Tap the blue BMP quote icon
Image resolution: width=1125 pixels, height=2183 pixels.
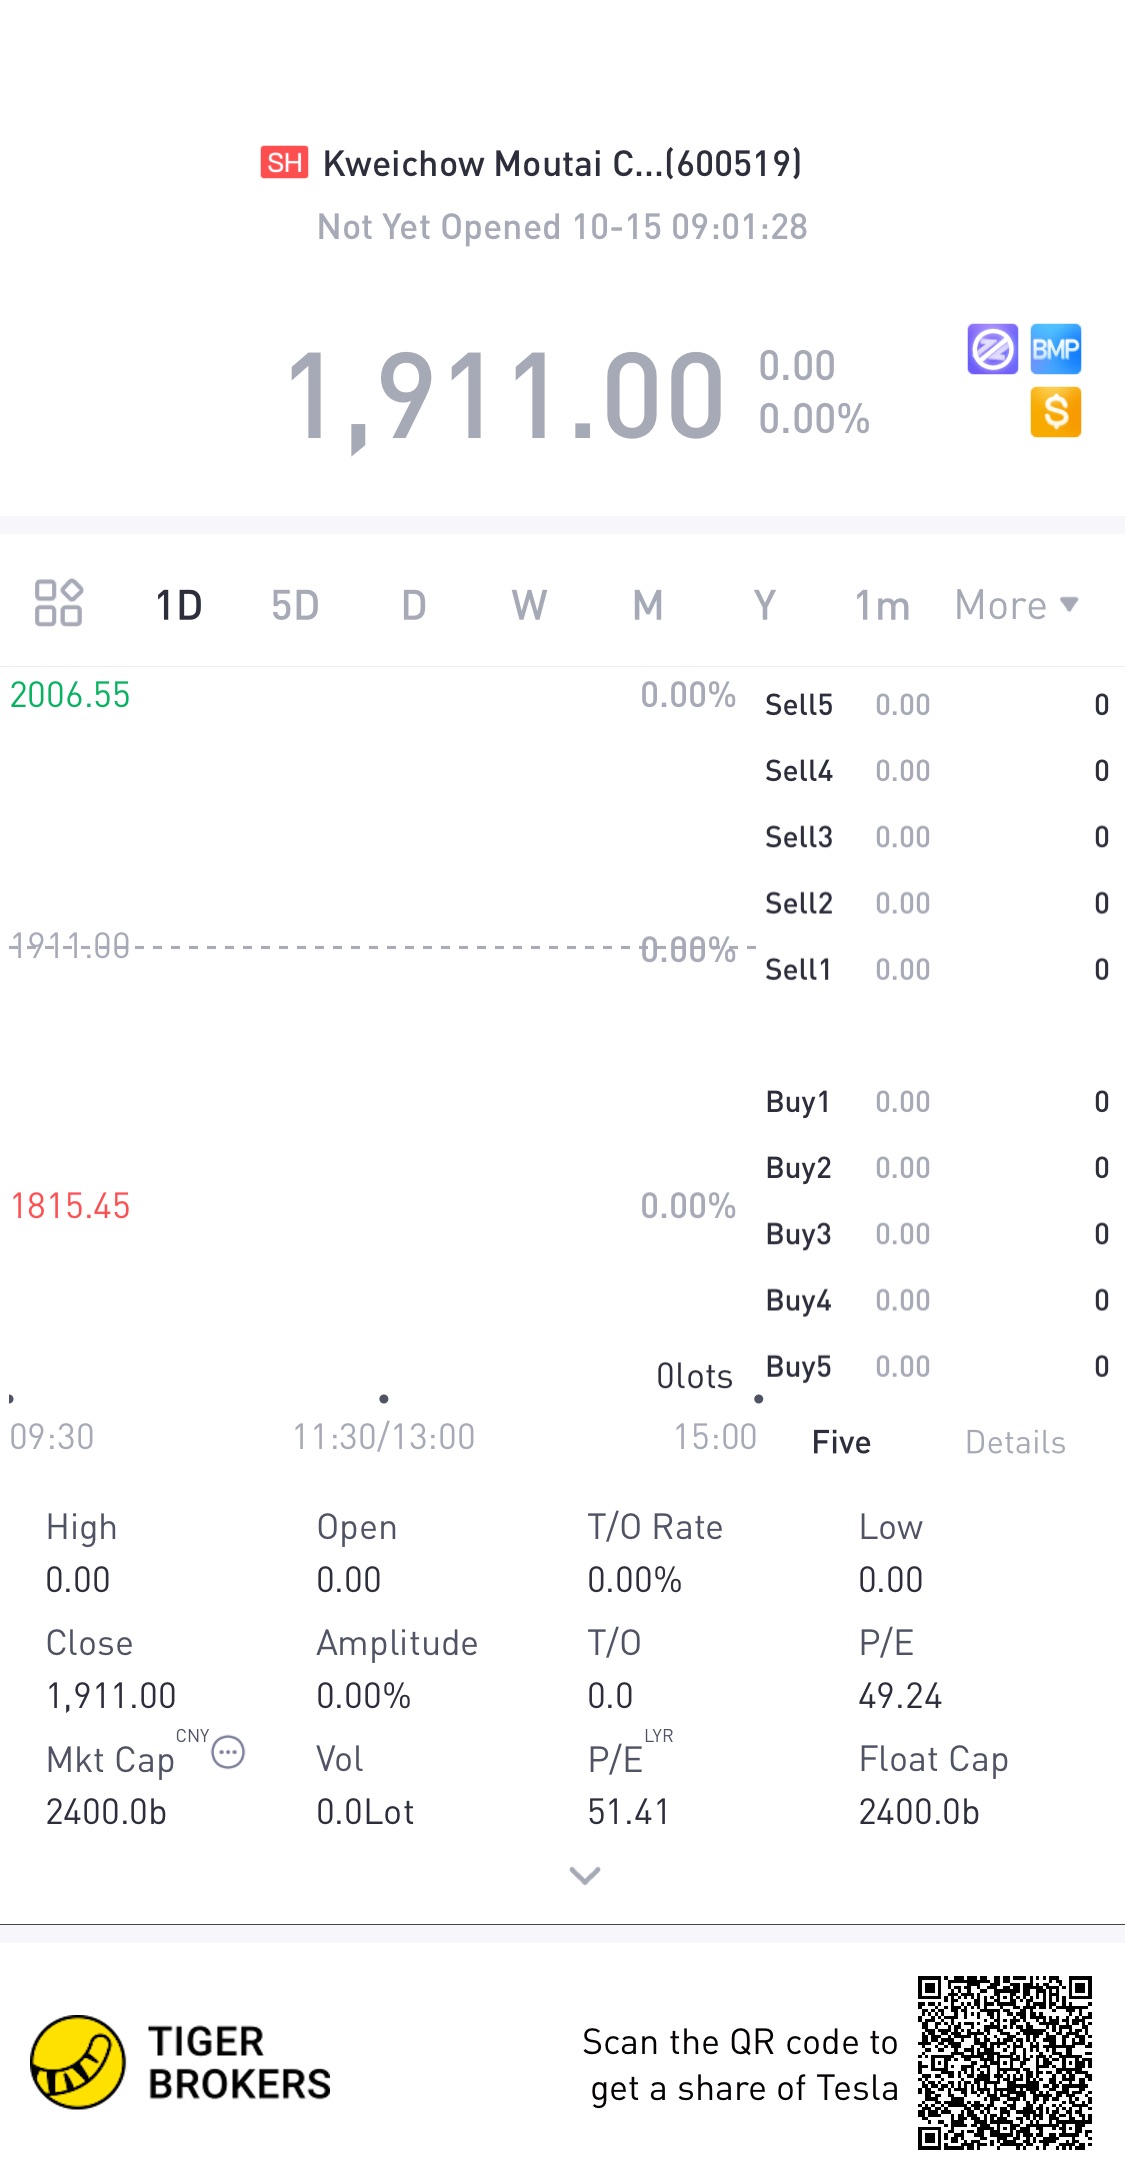pyautogui.click(x=1056, y=349)
